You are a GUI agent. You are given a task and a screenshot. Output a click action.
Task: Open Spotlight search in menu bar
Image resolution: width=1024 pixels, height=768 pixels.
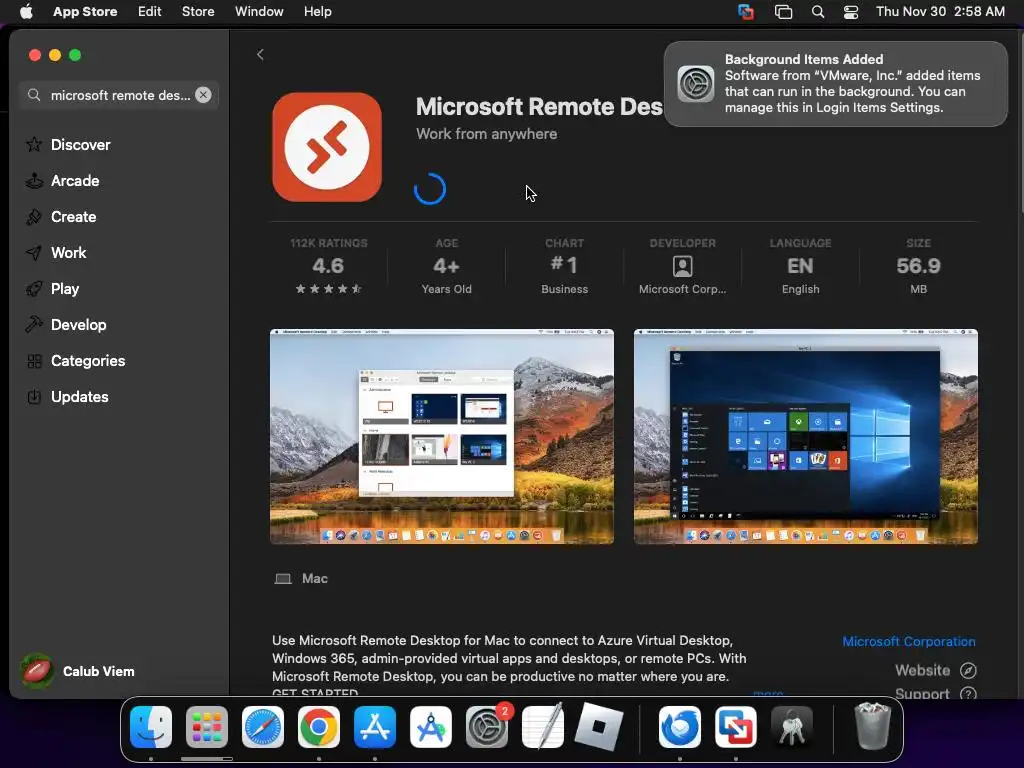[x=818, y=12]
